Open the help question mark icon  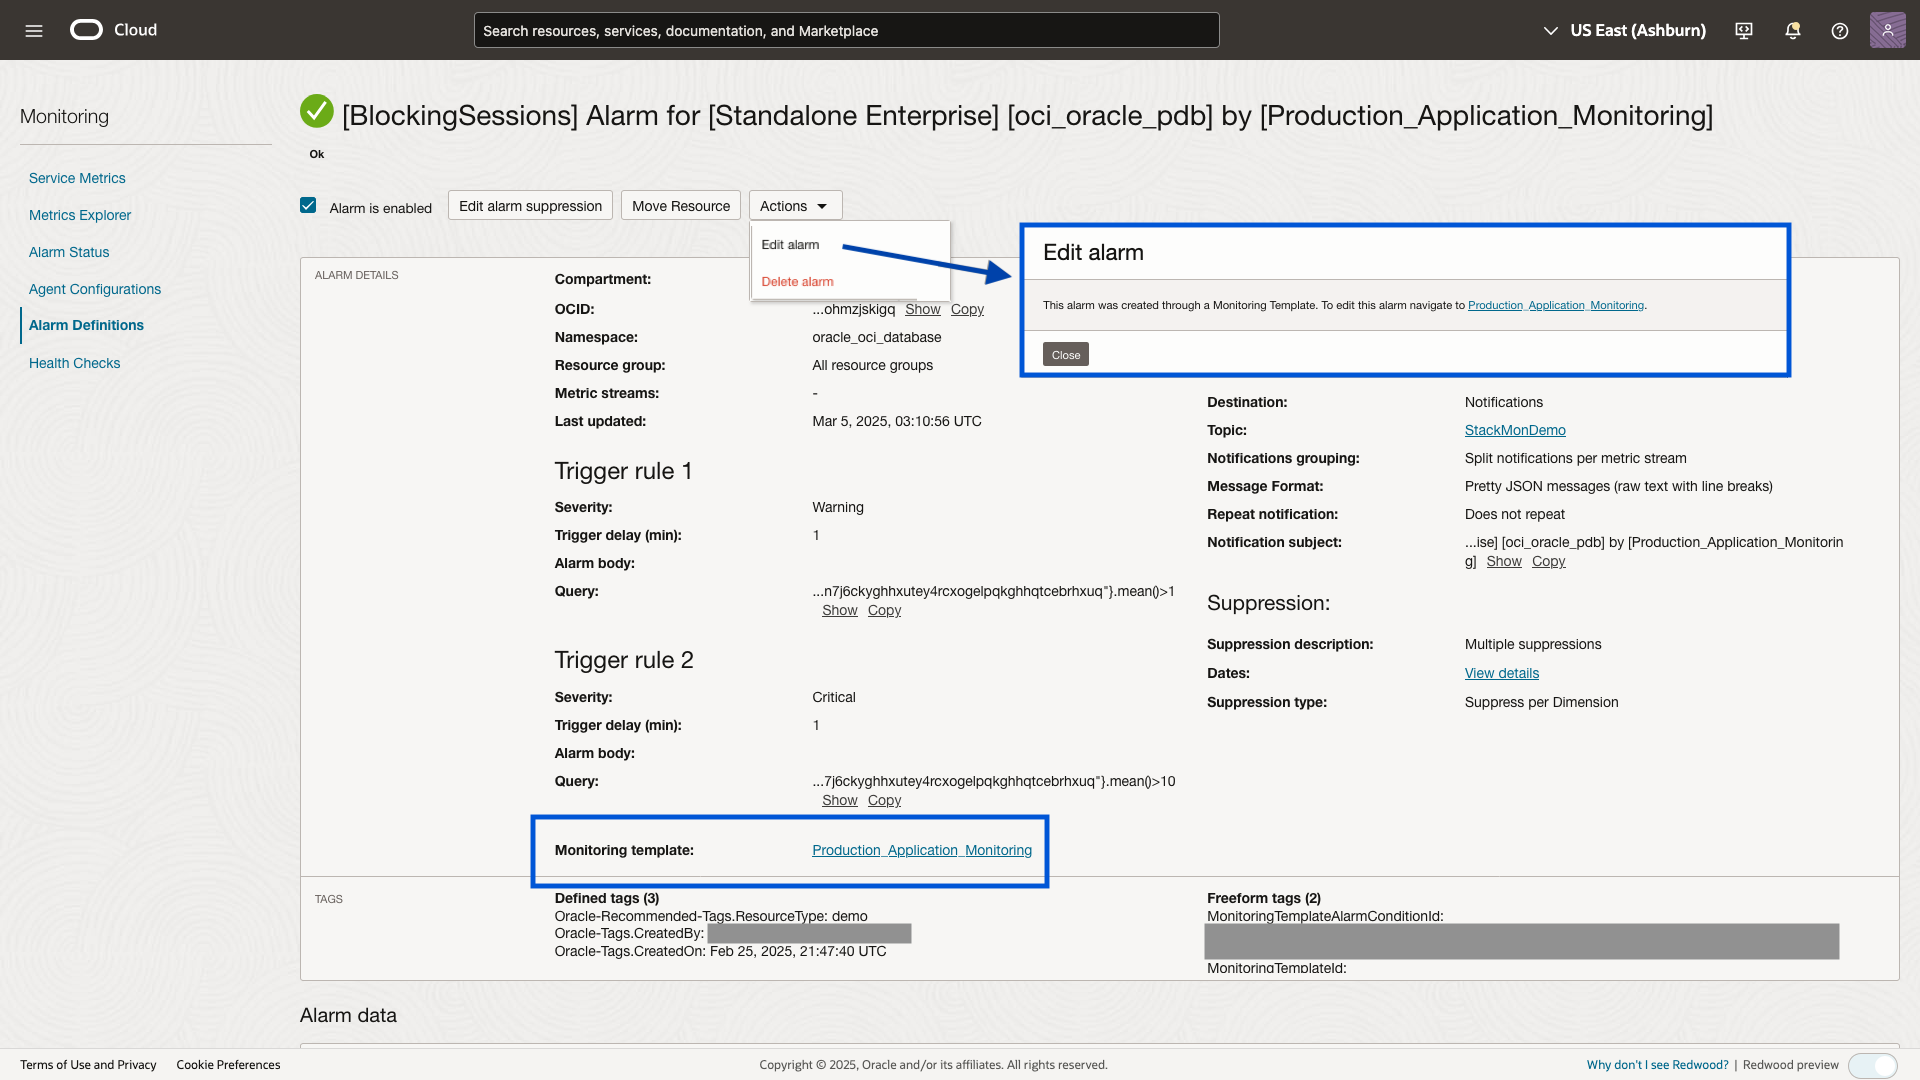[x=1839, y=31]
